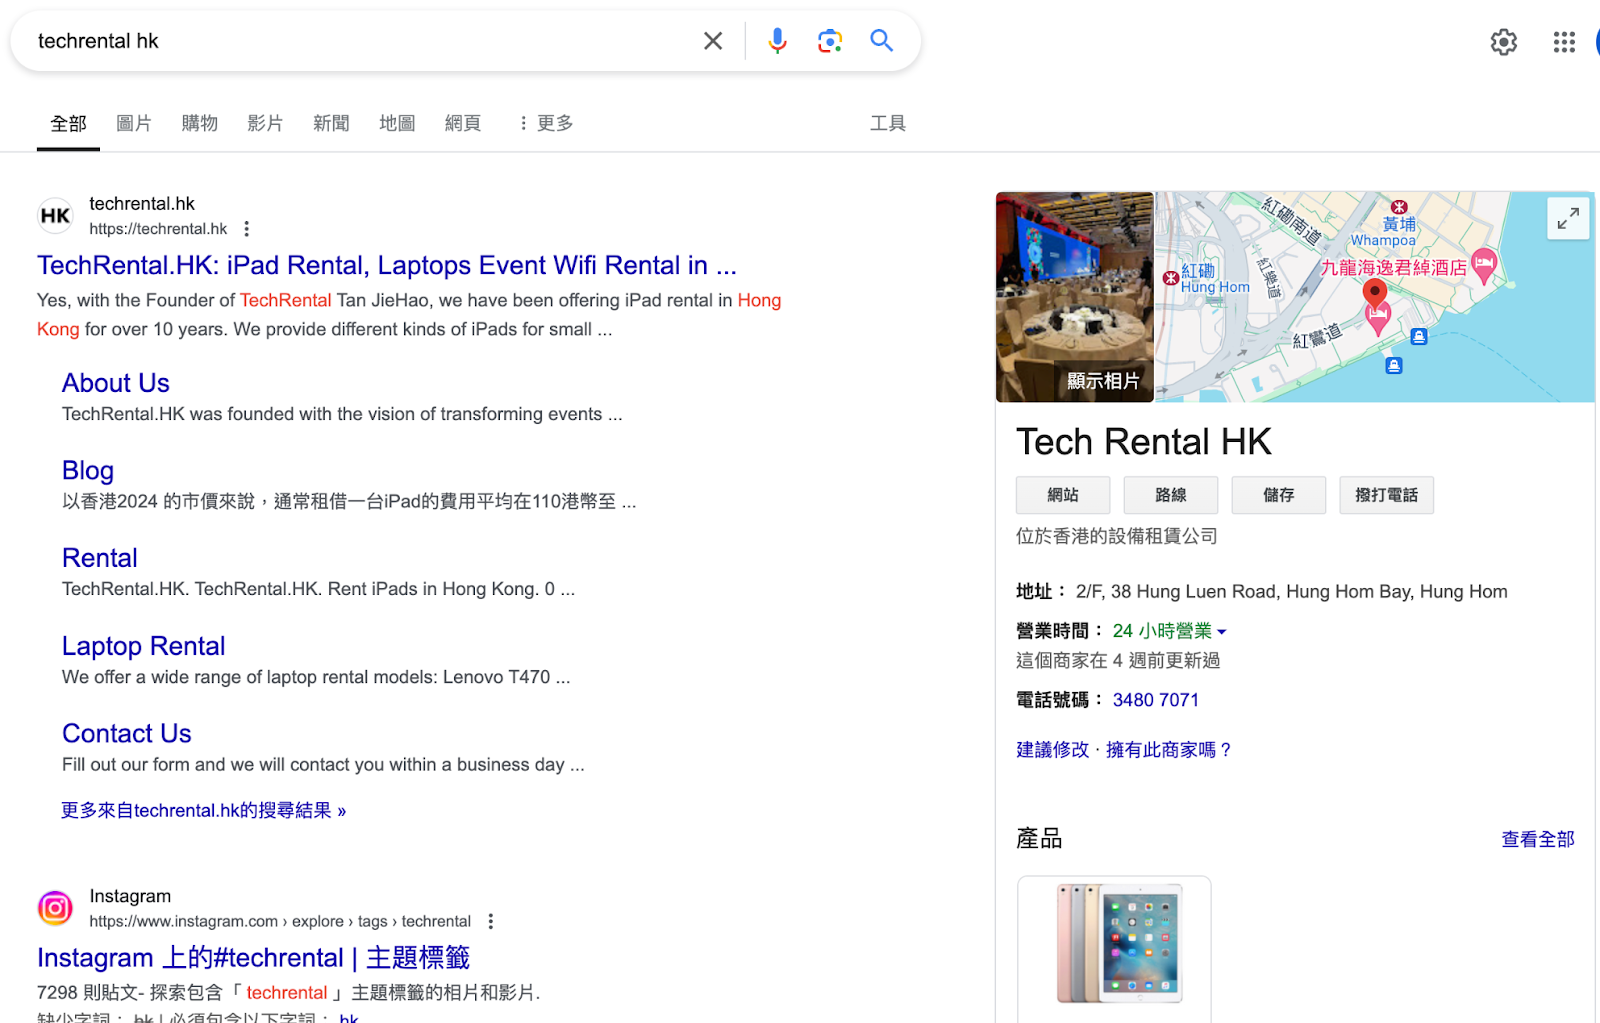Screen dimensions: 1600x1023
Task: Click the 顯示相片 venue photo thumbnail
Action: click(x=1075, y=297)
